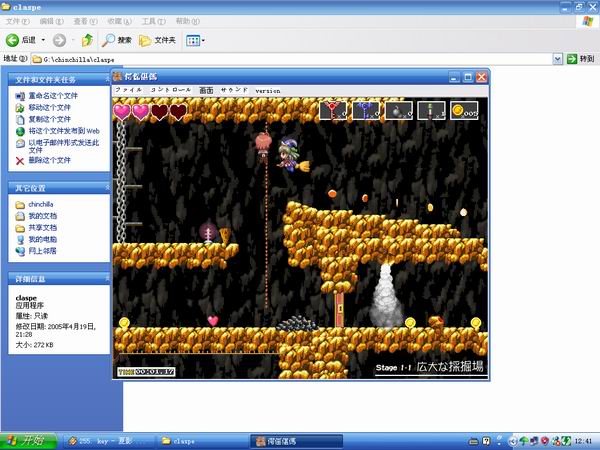Click the bomb inventory slot
600x450 pixels.
tap(399, 110)
